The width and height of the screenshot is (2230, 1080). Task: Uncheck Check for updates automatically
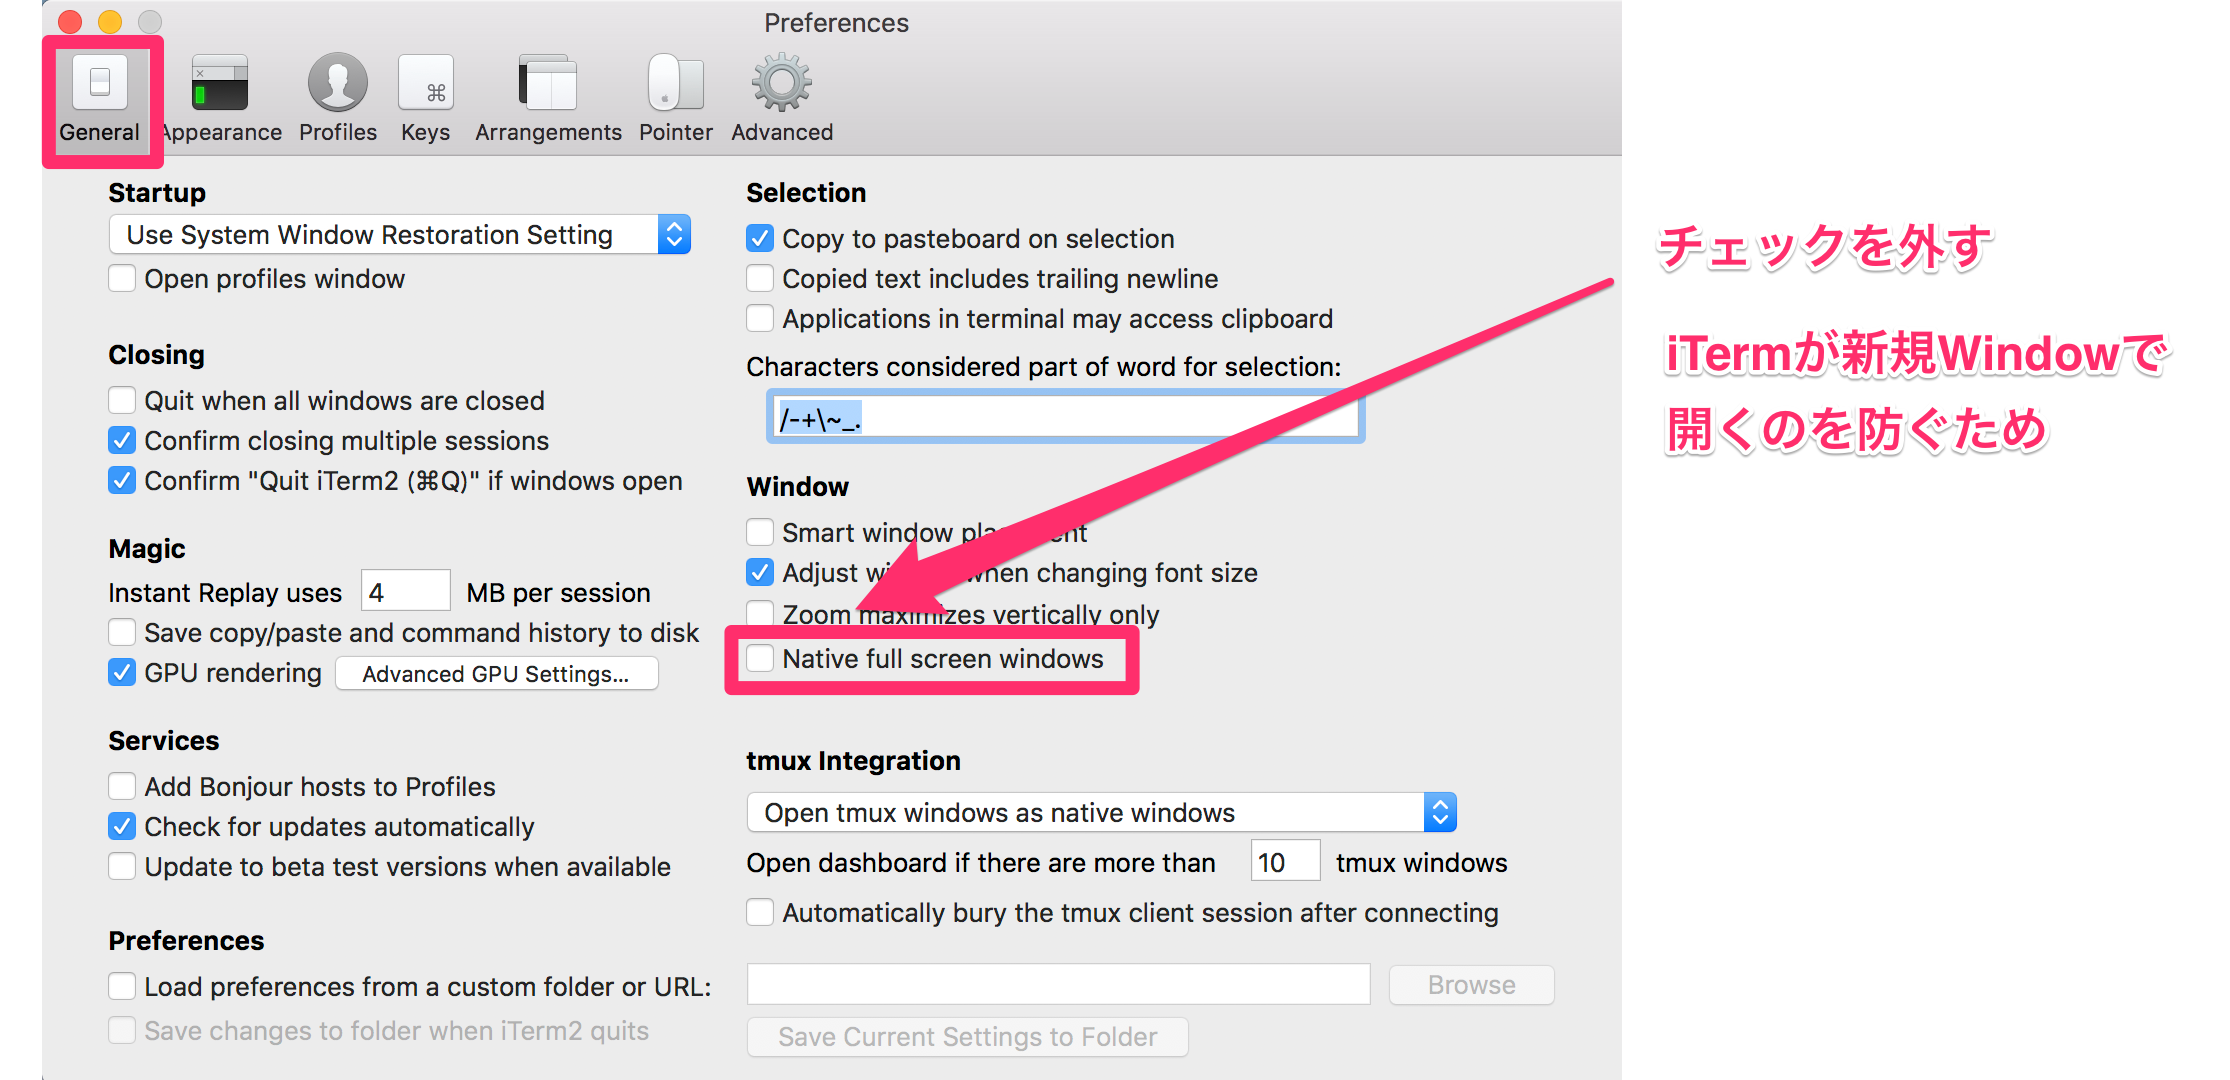[122, 826]
